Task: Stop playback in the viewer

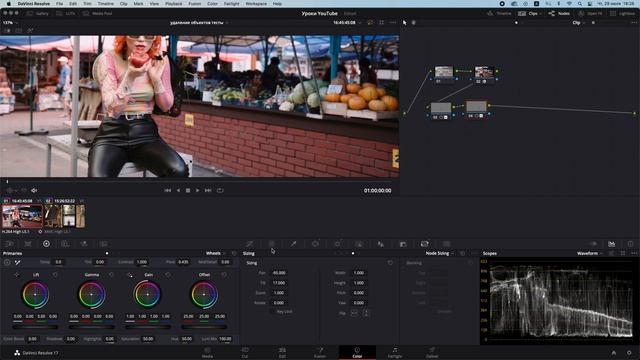Action: [x=188, y=190]
